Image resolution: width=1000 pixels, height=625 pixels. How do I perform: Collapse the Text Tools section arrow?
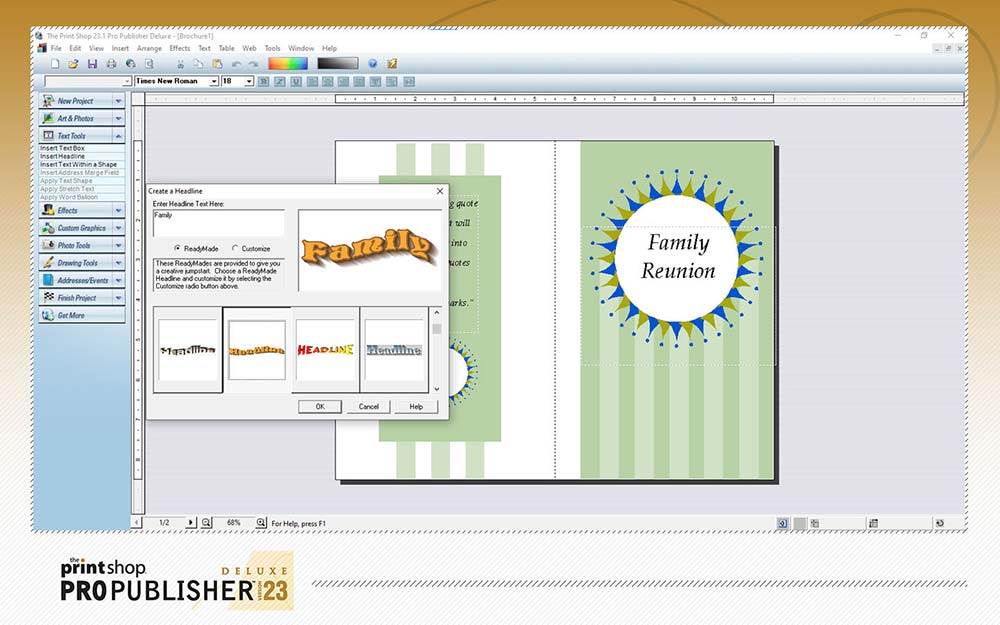[119, 136]
